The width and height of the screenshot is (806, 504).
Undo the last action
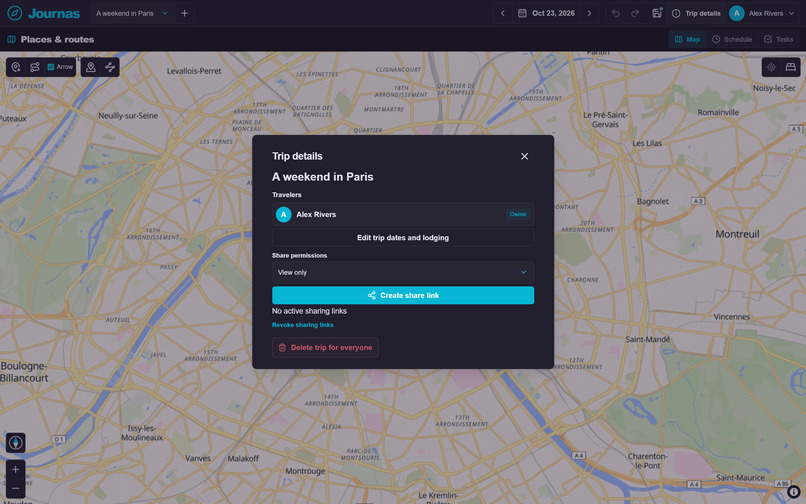point(616,13)
